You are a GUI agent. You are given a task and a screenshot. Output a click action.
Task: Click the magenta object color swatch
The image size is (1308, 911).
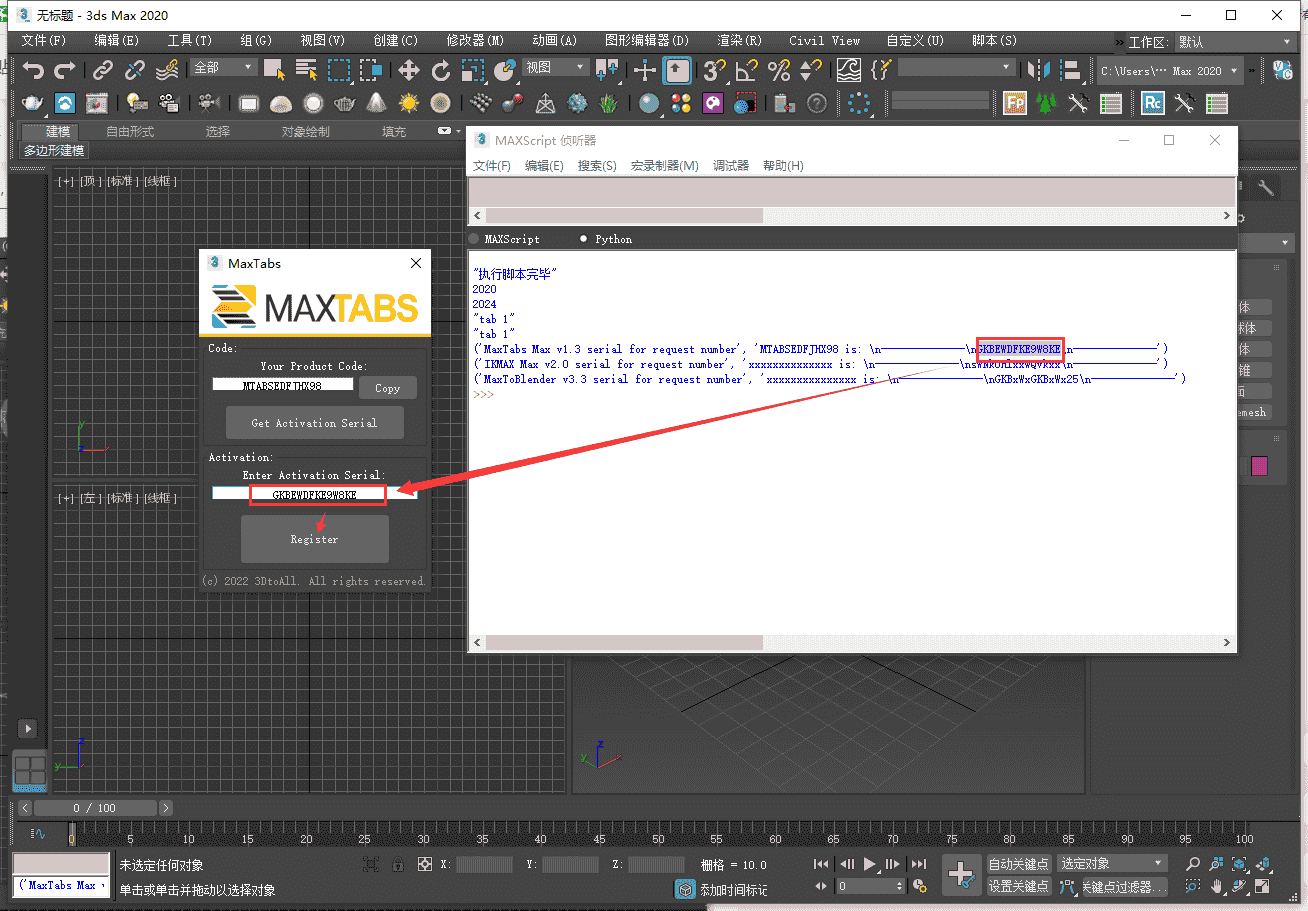point(1259,466)
